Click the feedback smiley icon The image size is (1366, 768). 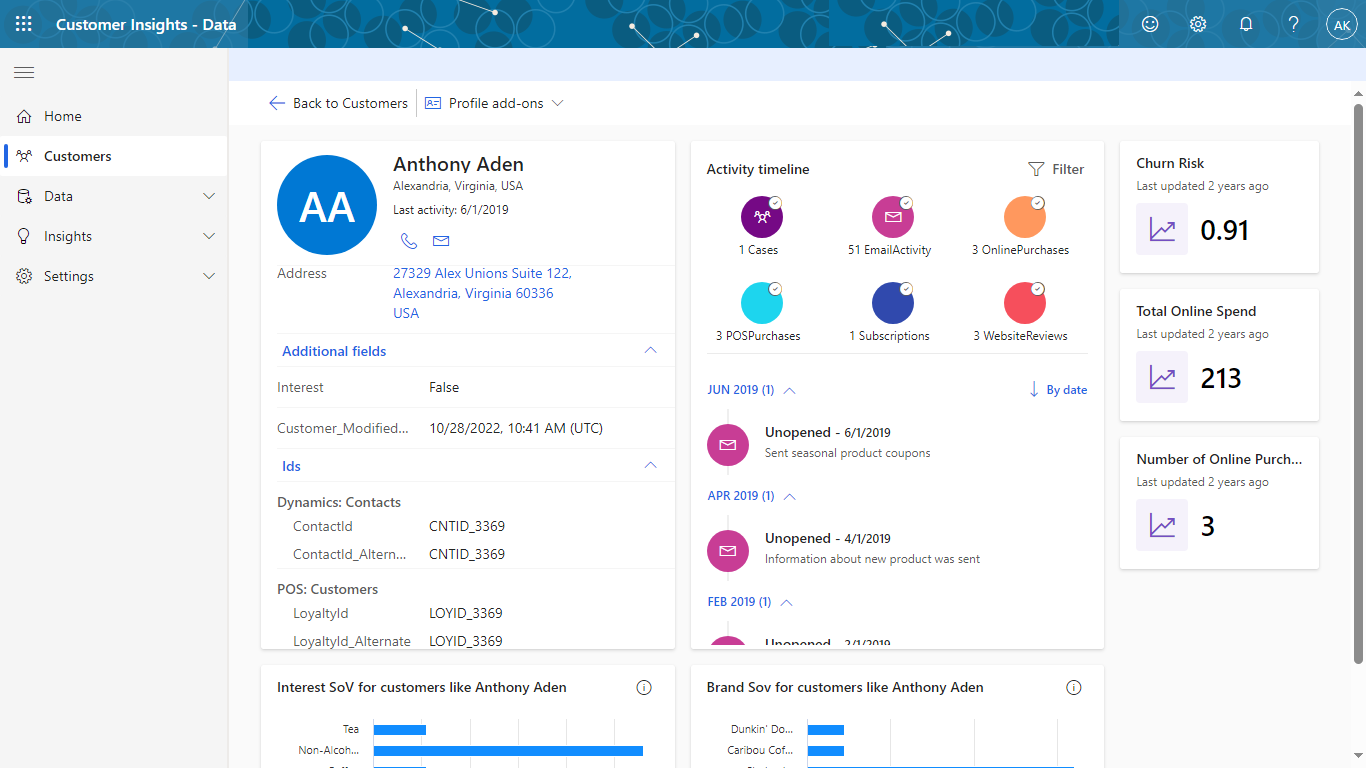[1150, 24]
